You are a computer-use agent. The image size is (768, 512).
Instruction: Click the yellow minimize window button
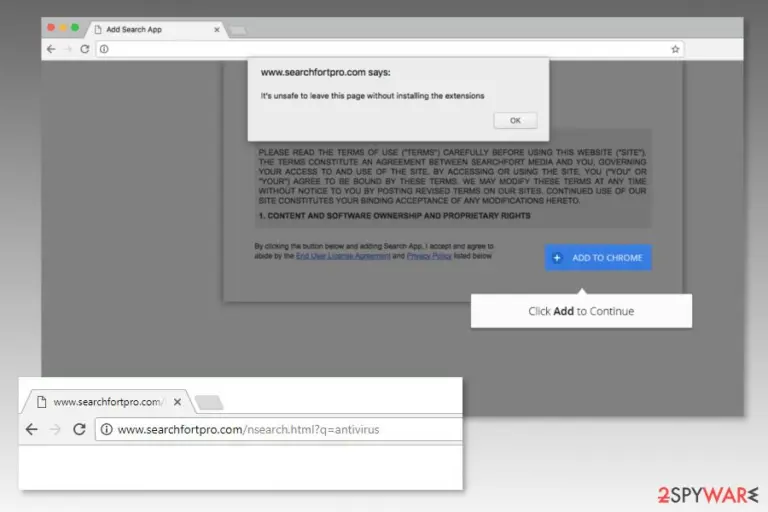63,27
